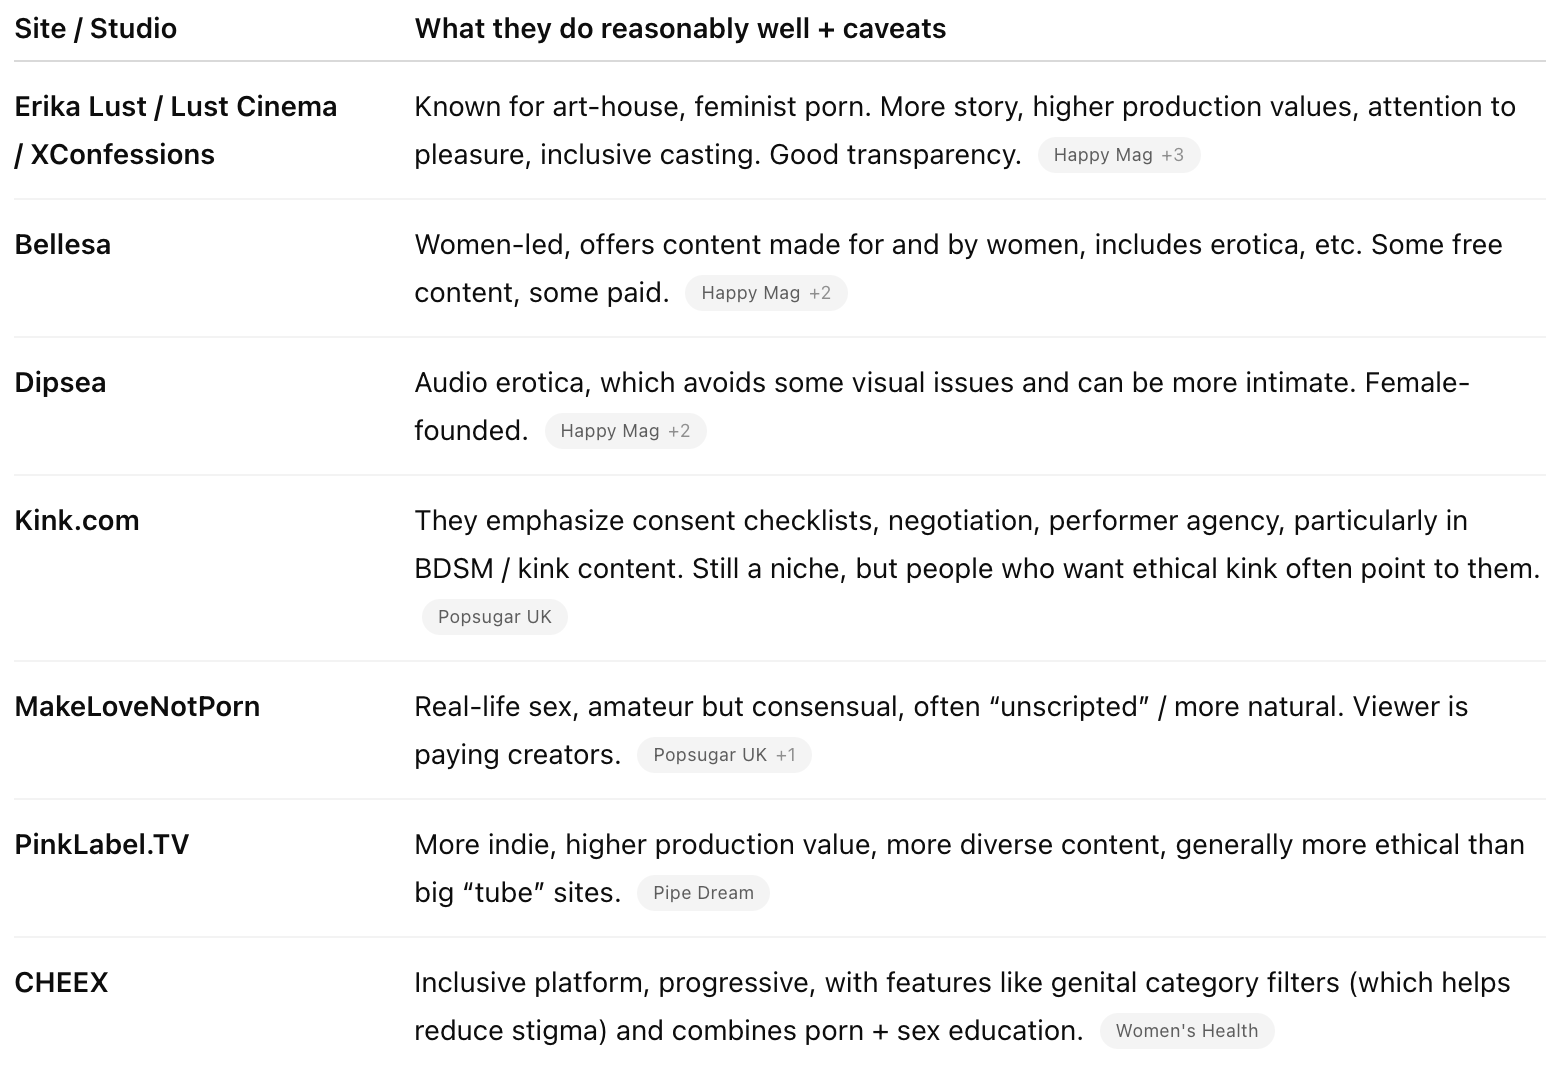The image size is (1546, 1084).
Task: Select the Kink.com row title
Action: (77, 520)
